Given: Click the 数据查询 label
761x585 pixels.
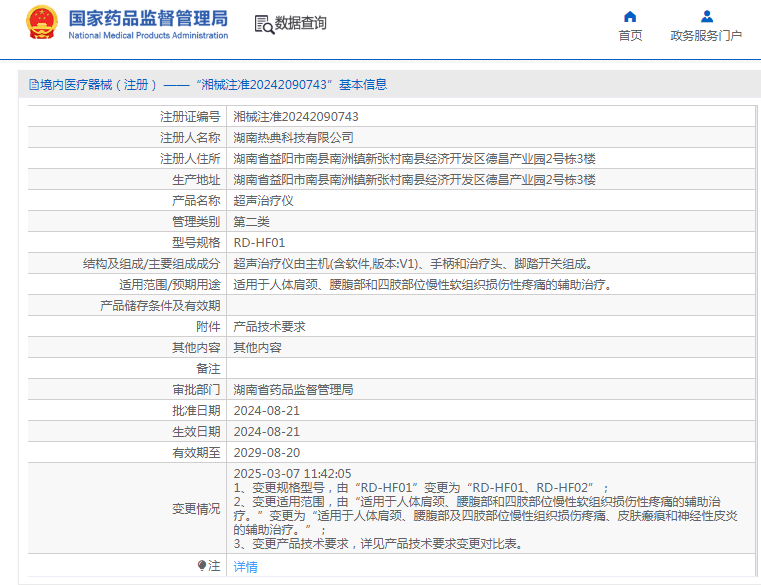Looking at the screenshot, I should 300,23.
